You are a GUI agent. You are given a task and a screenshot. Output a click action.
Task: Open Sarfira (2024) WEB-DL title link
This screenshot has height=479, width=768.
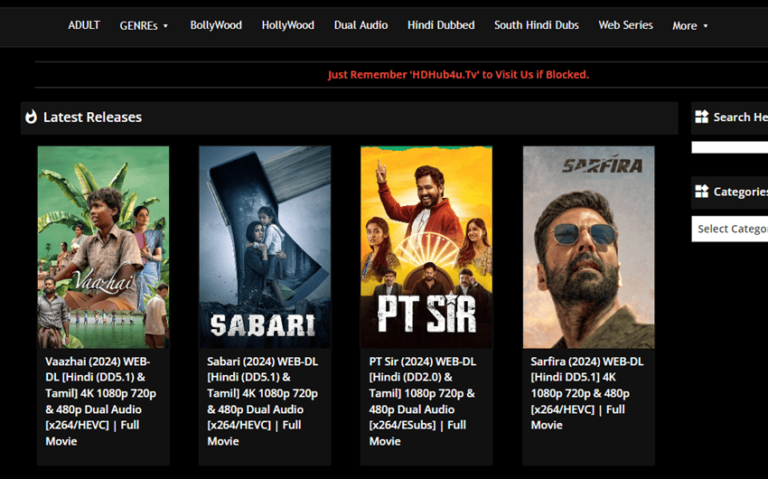coord(587,393)
